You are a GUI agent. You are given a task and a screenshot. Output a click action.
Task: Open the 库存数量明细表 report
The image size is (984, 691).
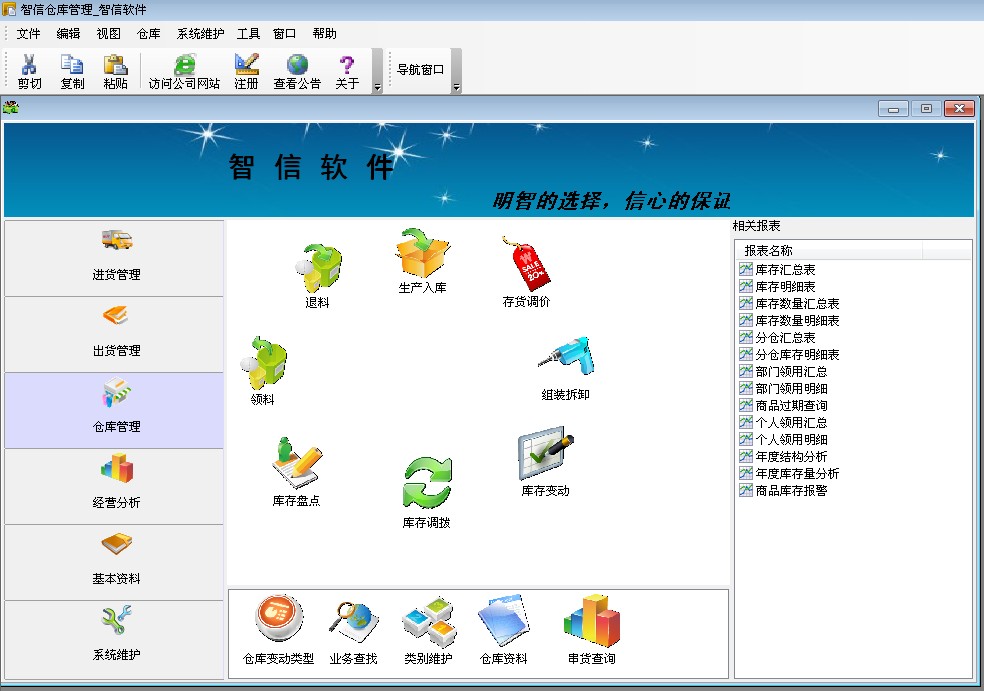[x=789, y=321]
